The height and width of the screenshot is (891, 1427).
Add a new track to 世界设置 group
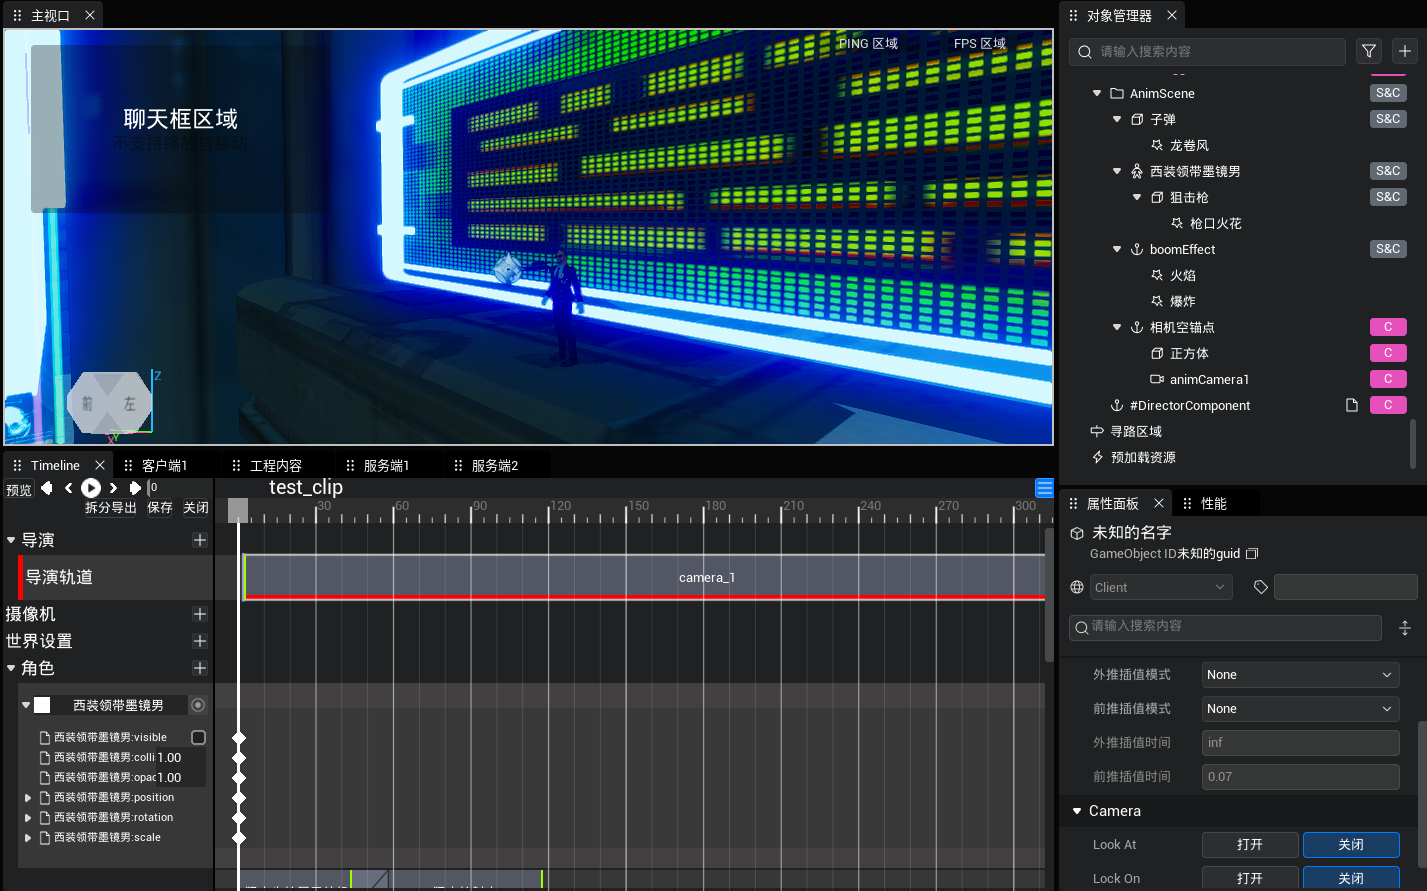[x=200, y=641]
